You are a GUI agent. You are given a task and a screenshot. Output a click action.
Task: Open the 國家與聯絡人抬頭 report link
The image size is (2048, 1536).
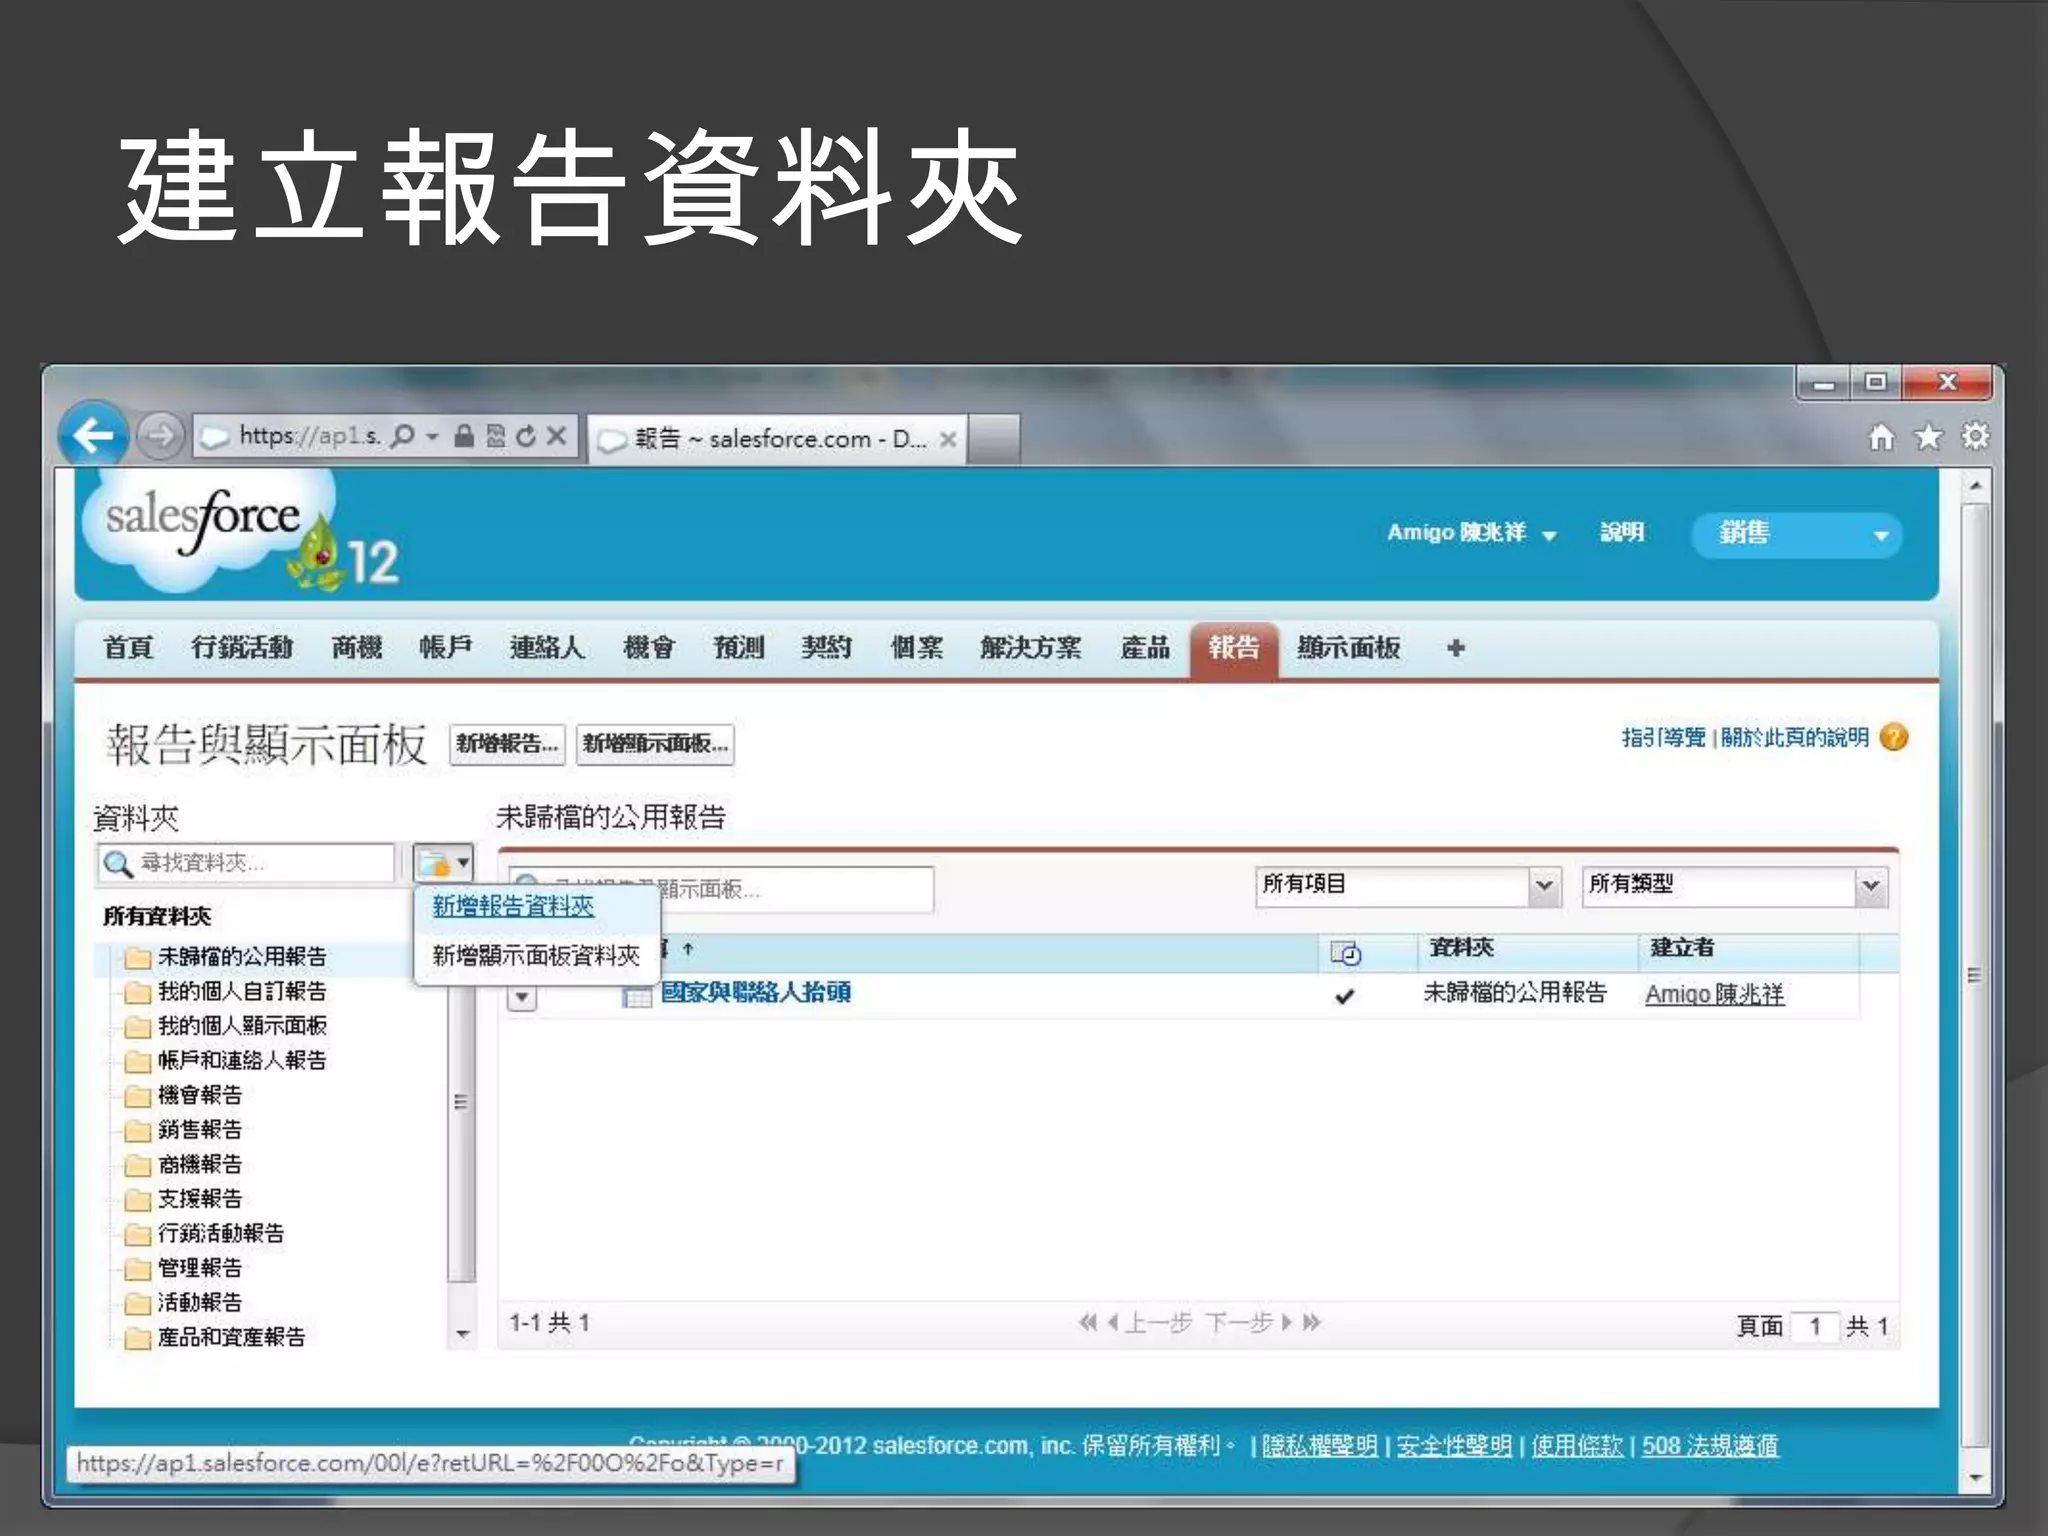pos(756,993)
